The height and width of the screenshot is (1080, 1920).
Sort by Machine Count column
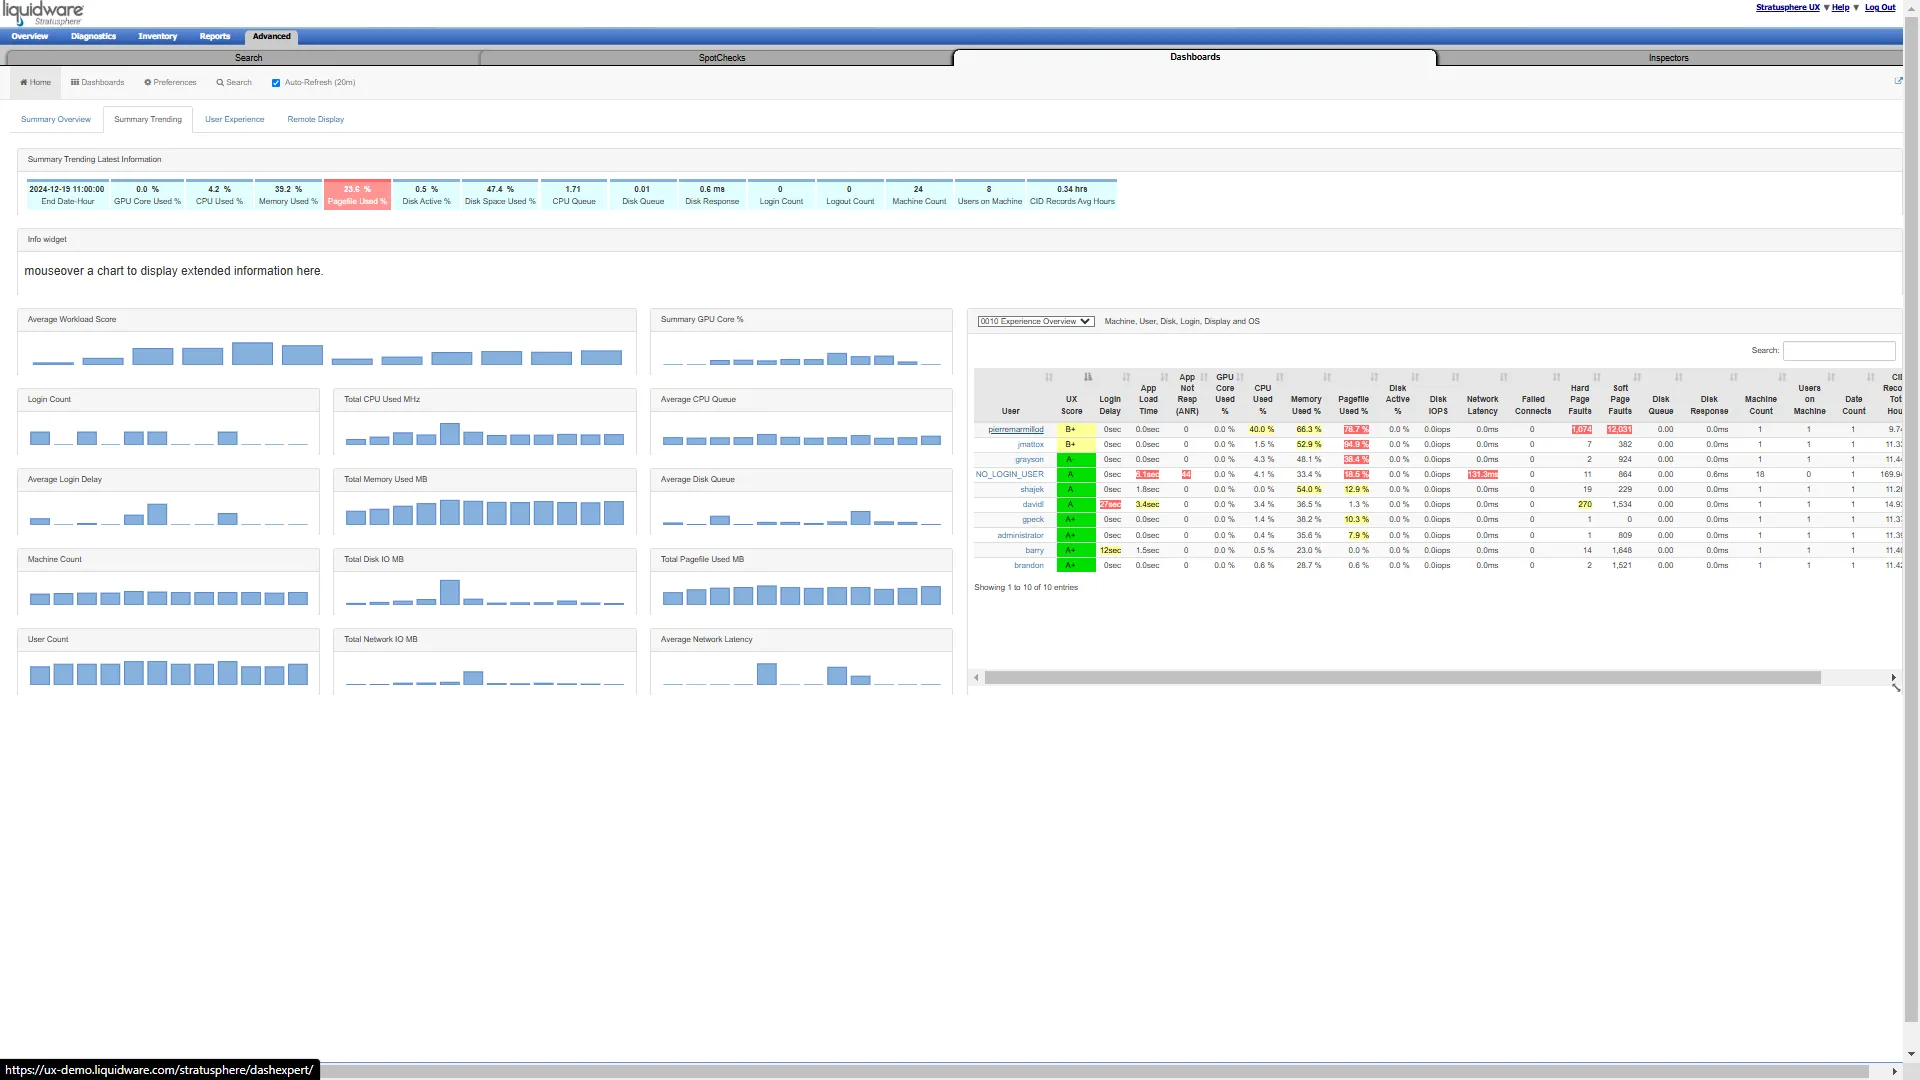1782,377
